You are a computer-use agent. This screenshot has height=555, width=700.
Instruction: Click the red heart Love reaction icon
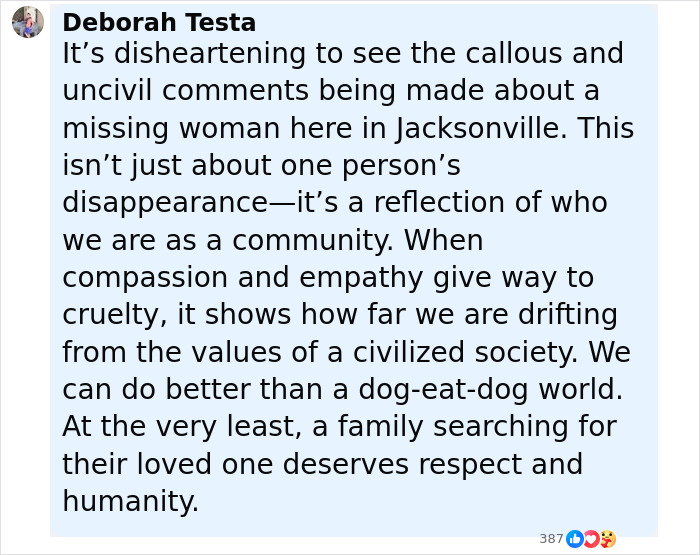pyautogui.click(x=591, y=539)
